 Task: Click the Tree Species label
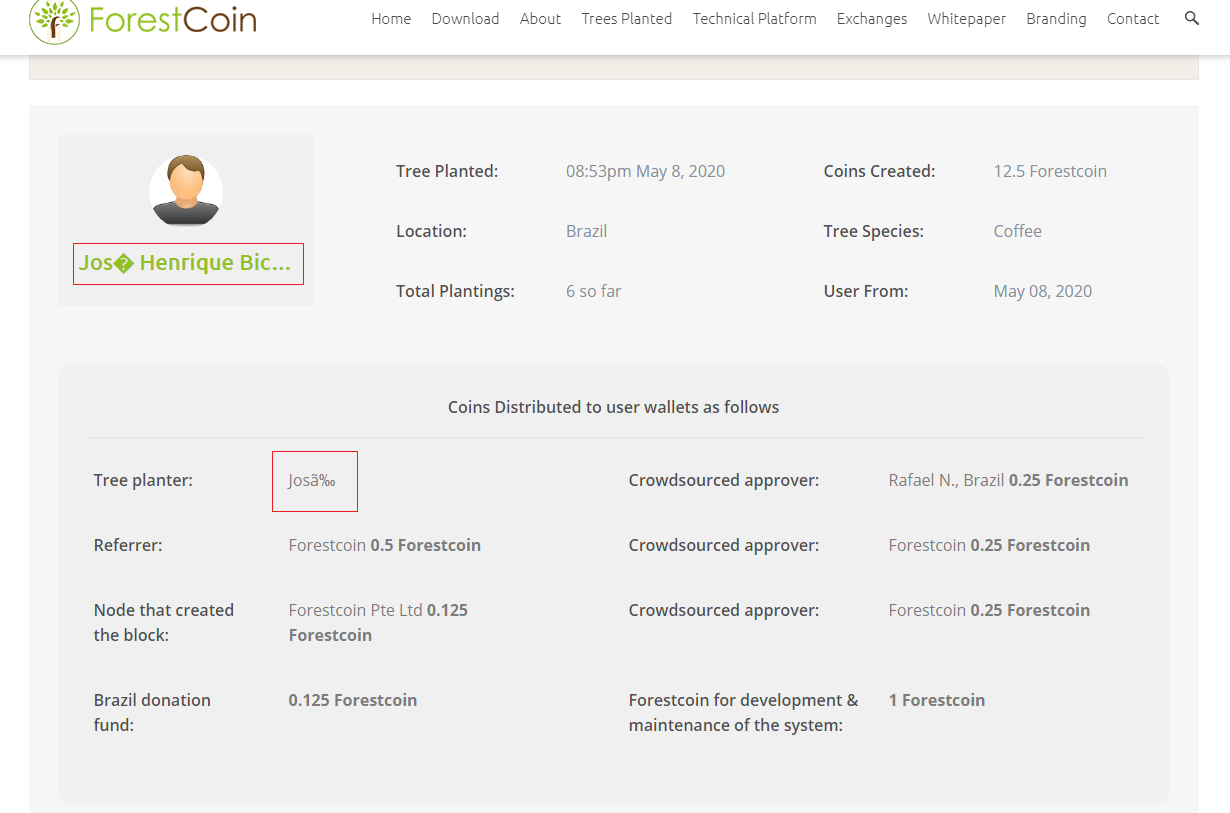873,231
